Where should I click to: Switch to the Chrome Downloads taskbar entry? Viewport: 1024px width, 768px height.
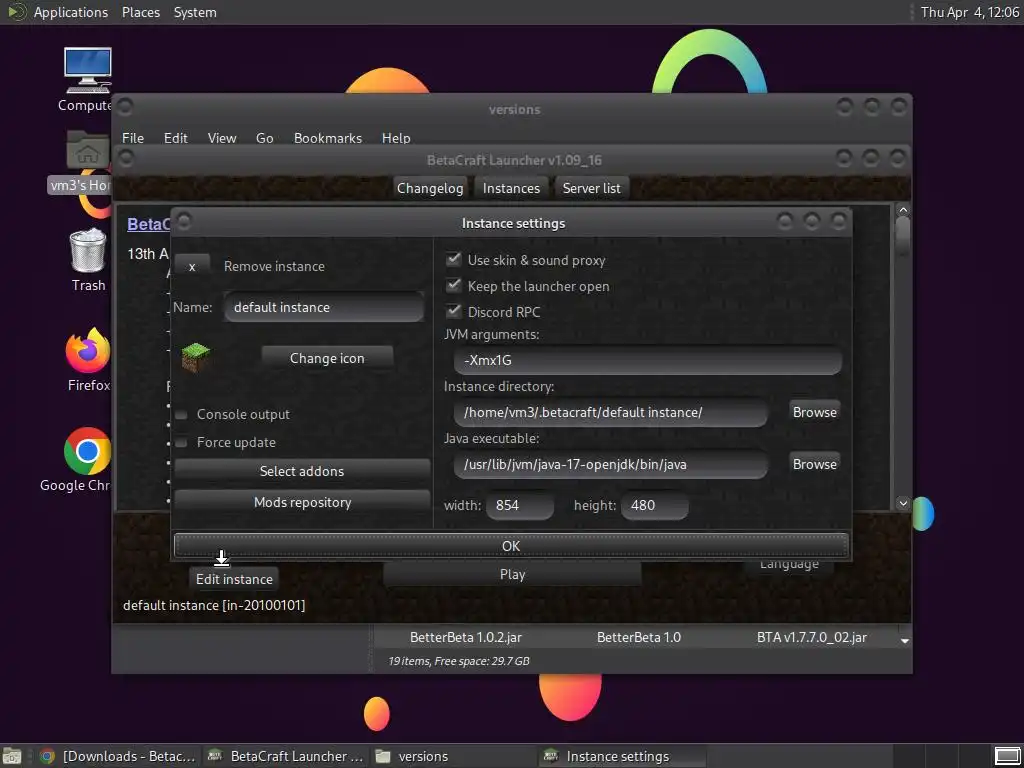click(x=118, y=756)
